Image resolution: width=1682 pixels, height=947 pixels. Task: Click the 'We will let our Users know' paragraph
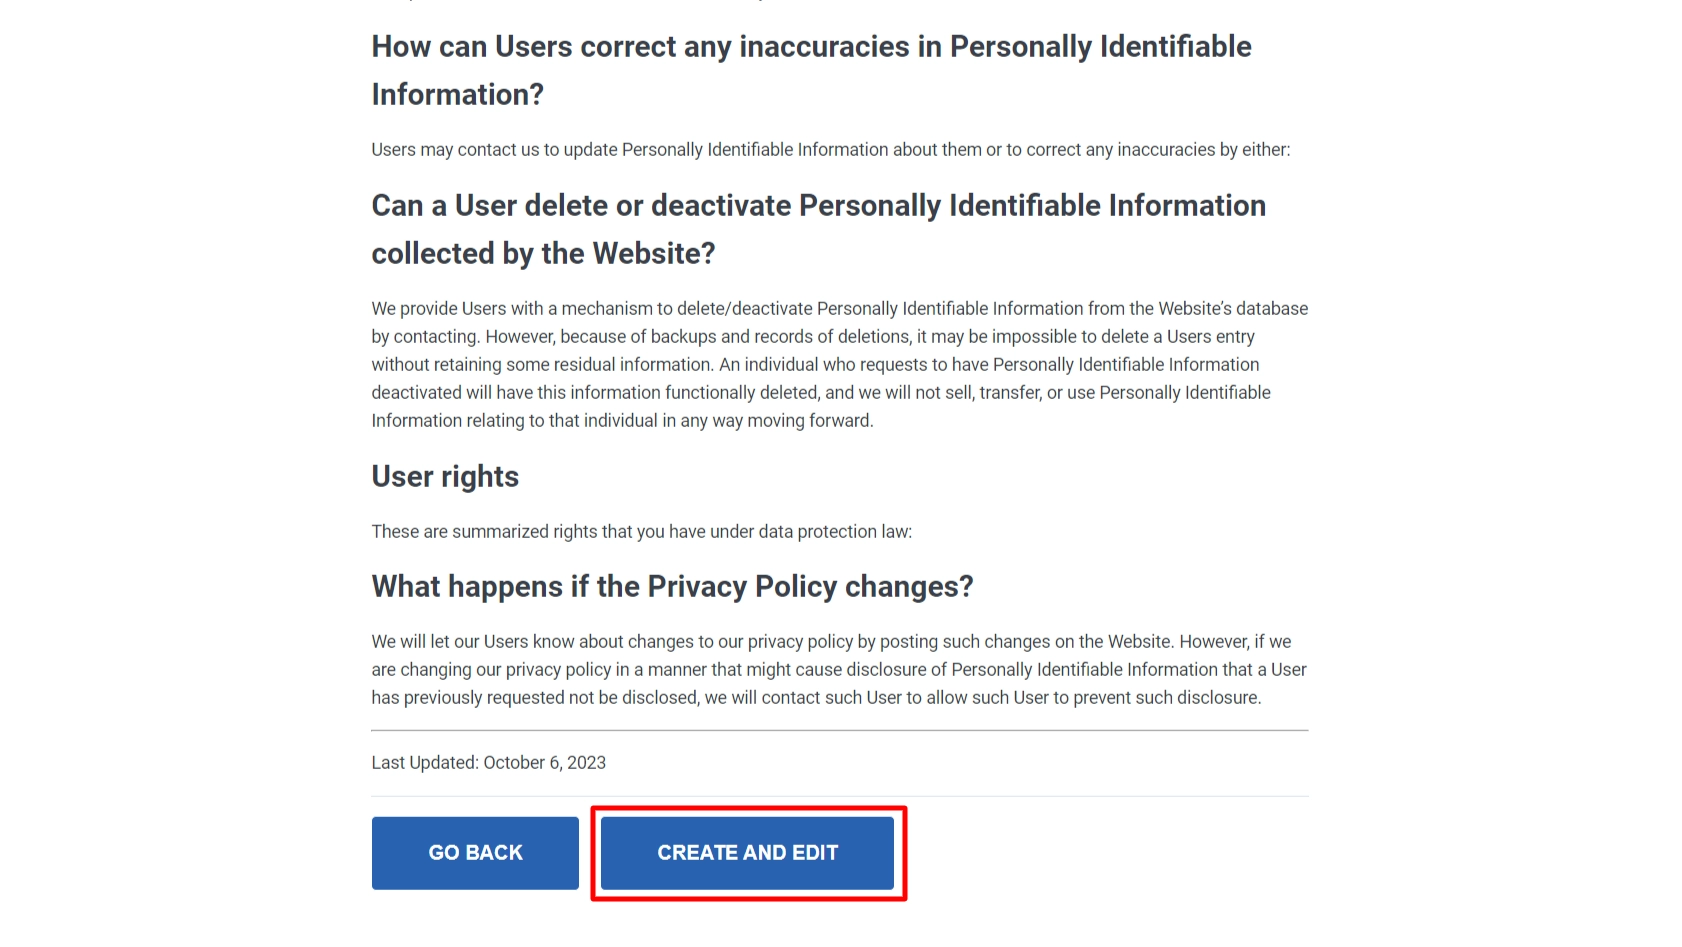tap(839, 670)
